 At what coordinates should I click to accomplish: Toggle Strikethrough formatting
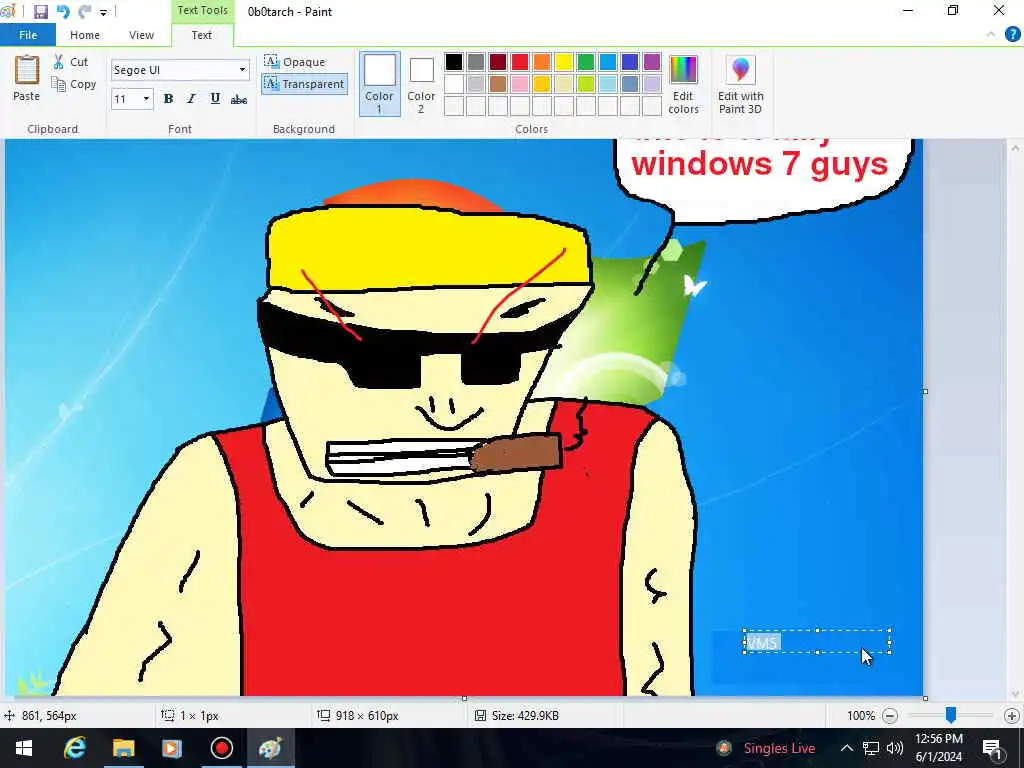click(239, 99)
